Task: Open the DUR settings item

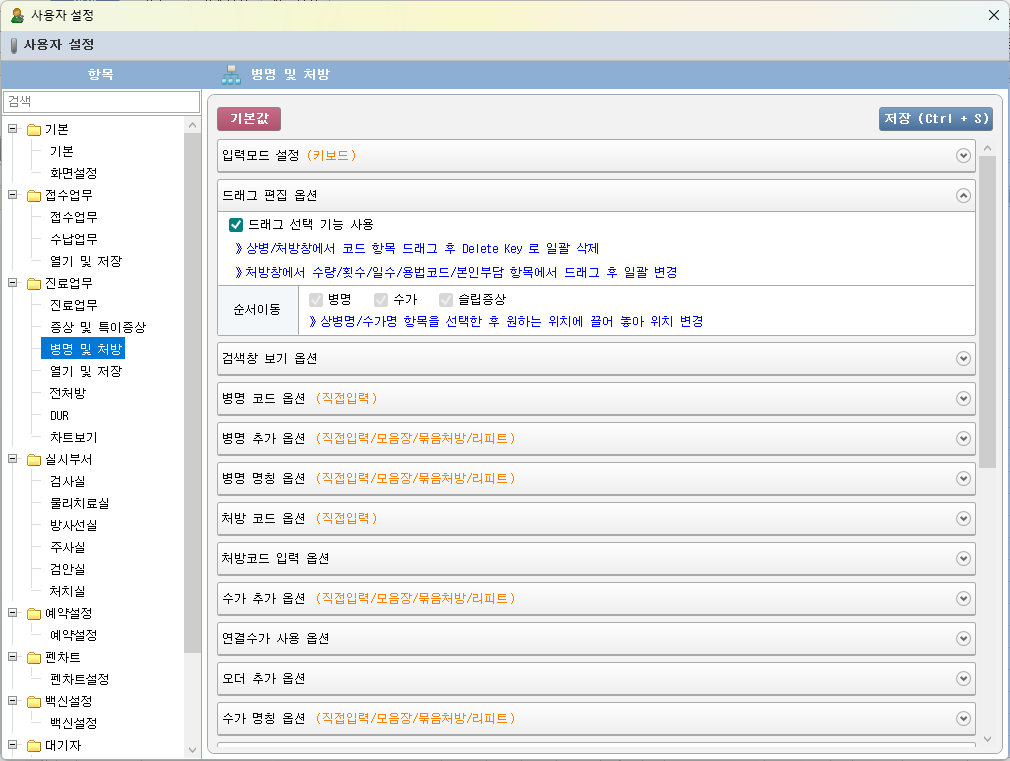Action: [x=60, y=415]
